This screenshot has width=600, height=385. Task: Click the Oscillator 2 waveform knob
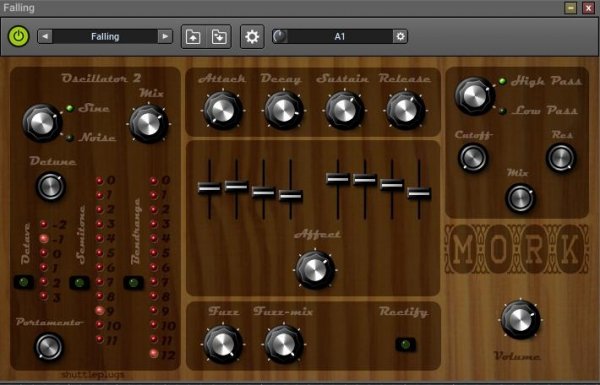tap(42, 123)
